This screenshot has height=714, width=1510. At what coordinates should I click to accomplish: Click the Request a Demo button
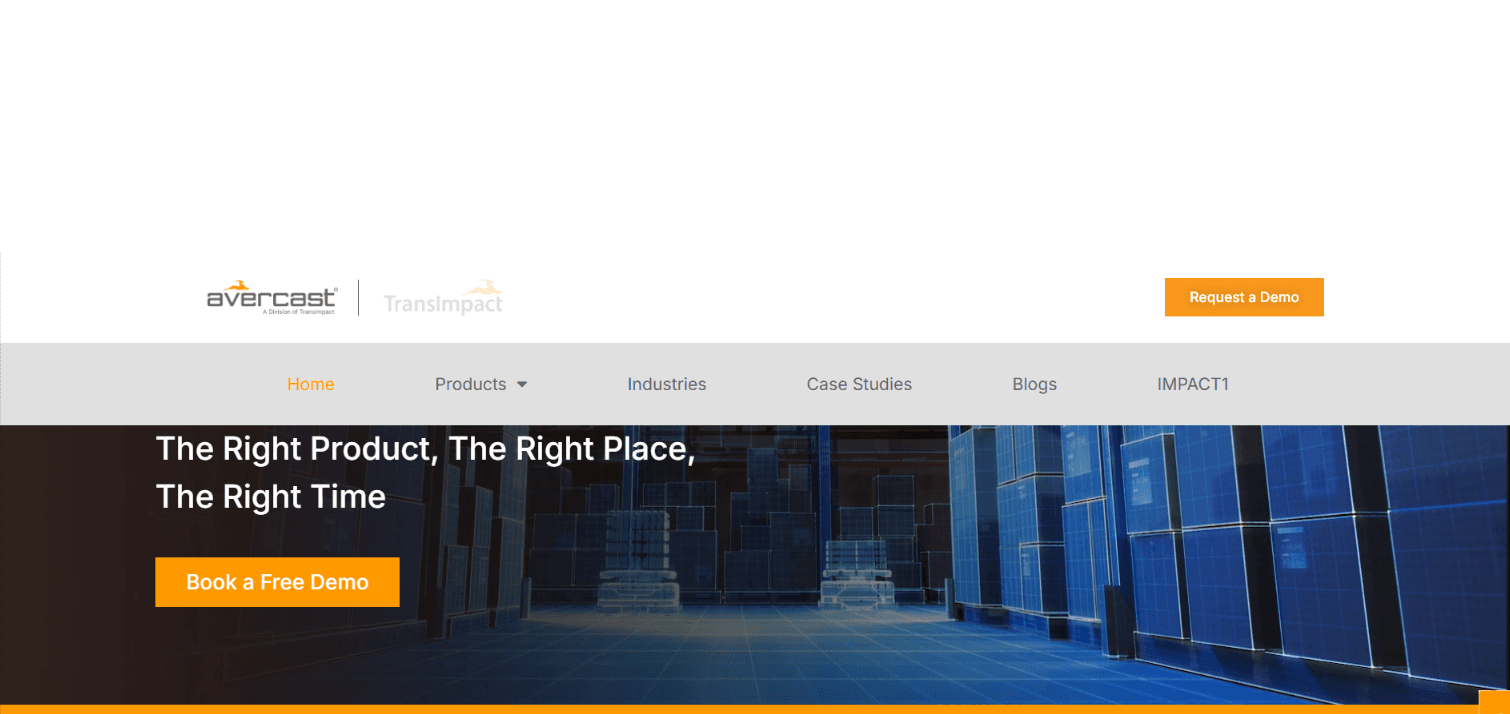click(1244, 297)
